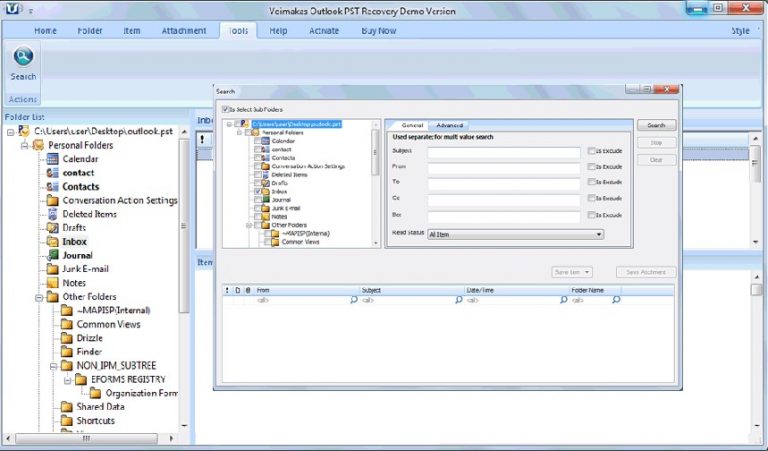Tick Is Exclude next to To field

(x=591, y=182)
